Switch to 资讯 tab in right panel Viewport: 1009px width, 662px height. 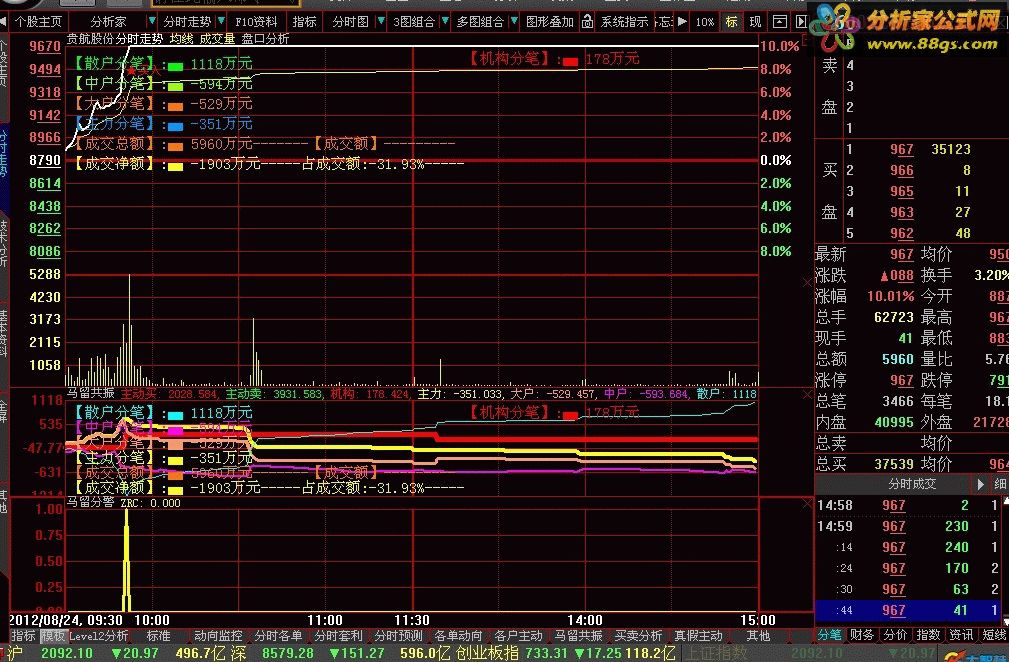[x=961, y=635]
